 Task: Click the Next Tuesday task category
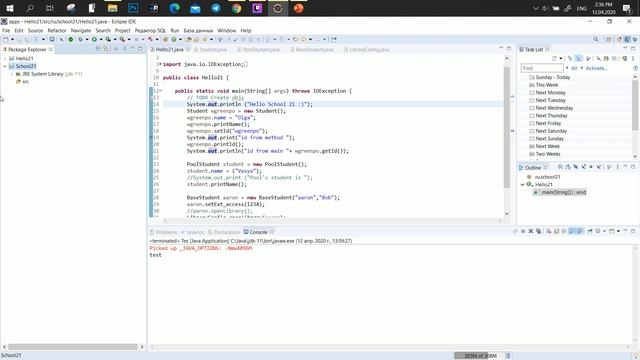coord(550,100)
